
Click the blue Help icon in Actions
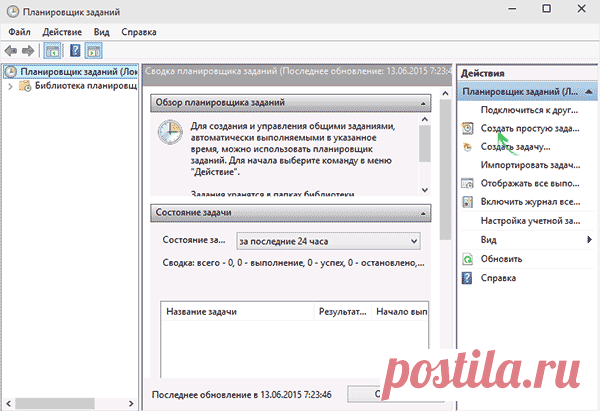click(467, 278)
